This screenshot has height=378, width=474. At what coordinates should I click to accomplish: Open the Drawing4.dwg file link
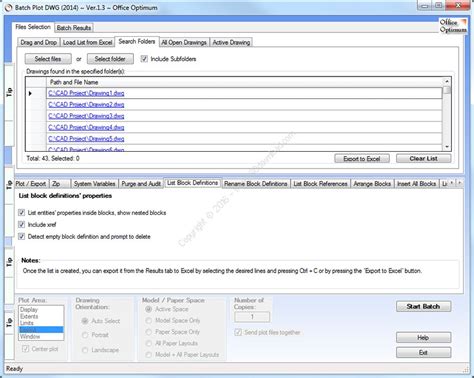tap(86, 127)
